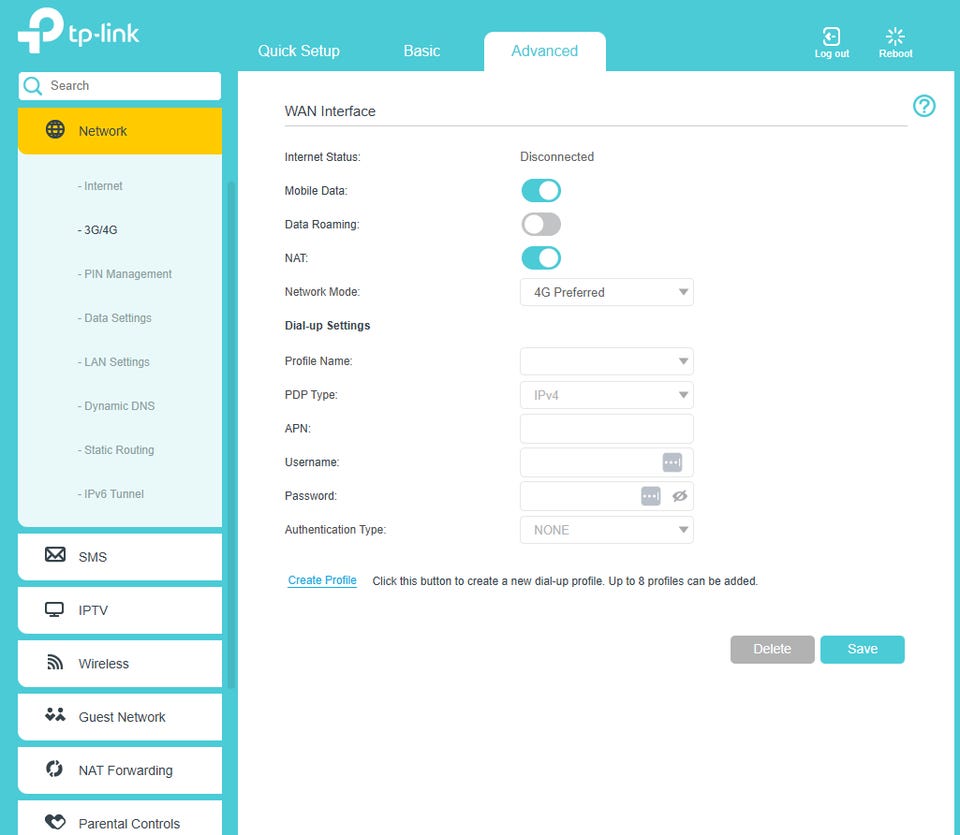Click the Dial-up Settings heading
Image resolution: width=960 pixels, height=835 pixels.
click(327, 326)
